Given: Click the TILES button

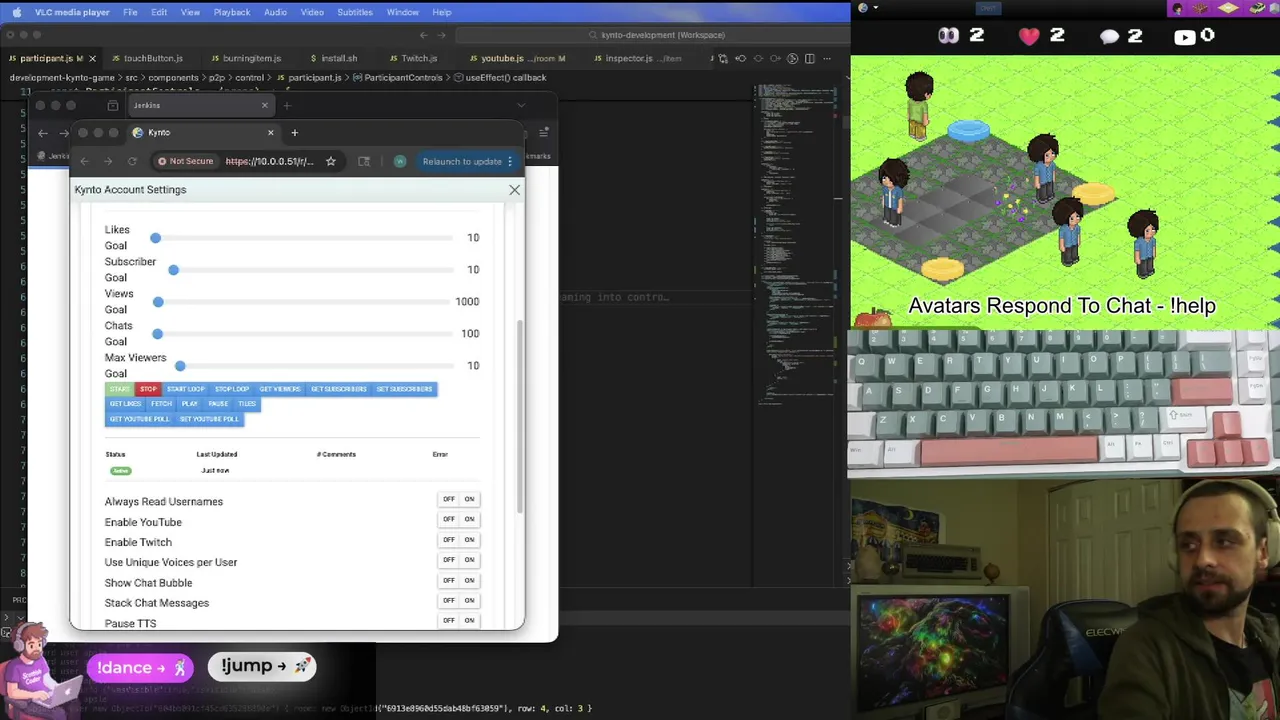Looking at the screenshot, I should 247,404.
